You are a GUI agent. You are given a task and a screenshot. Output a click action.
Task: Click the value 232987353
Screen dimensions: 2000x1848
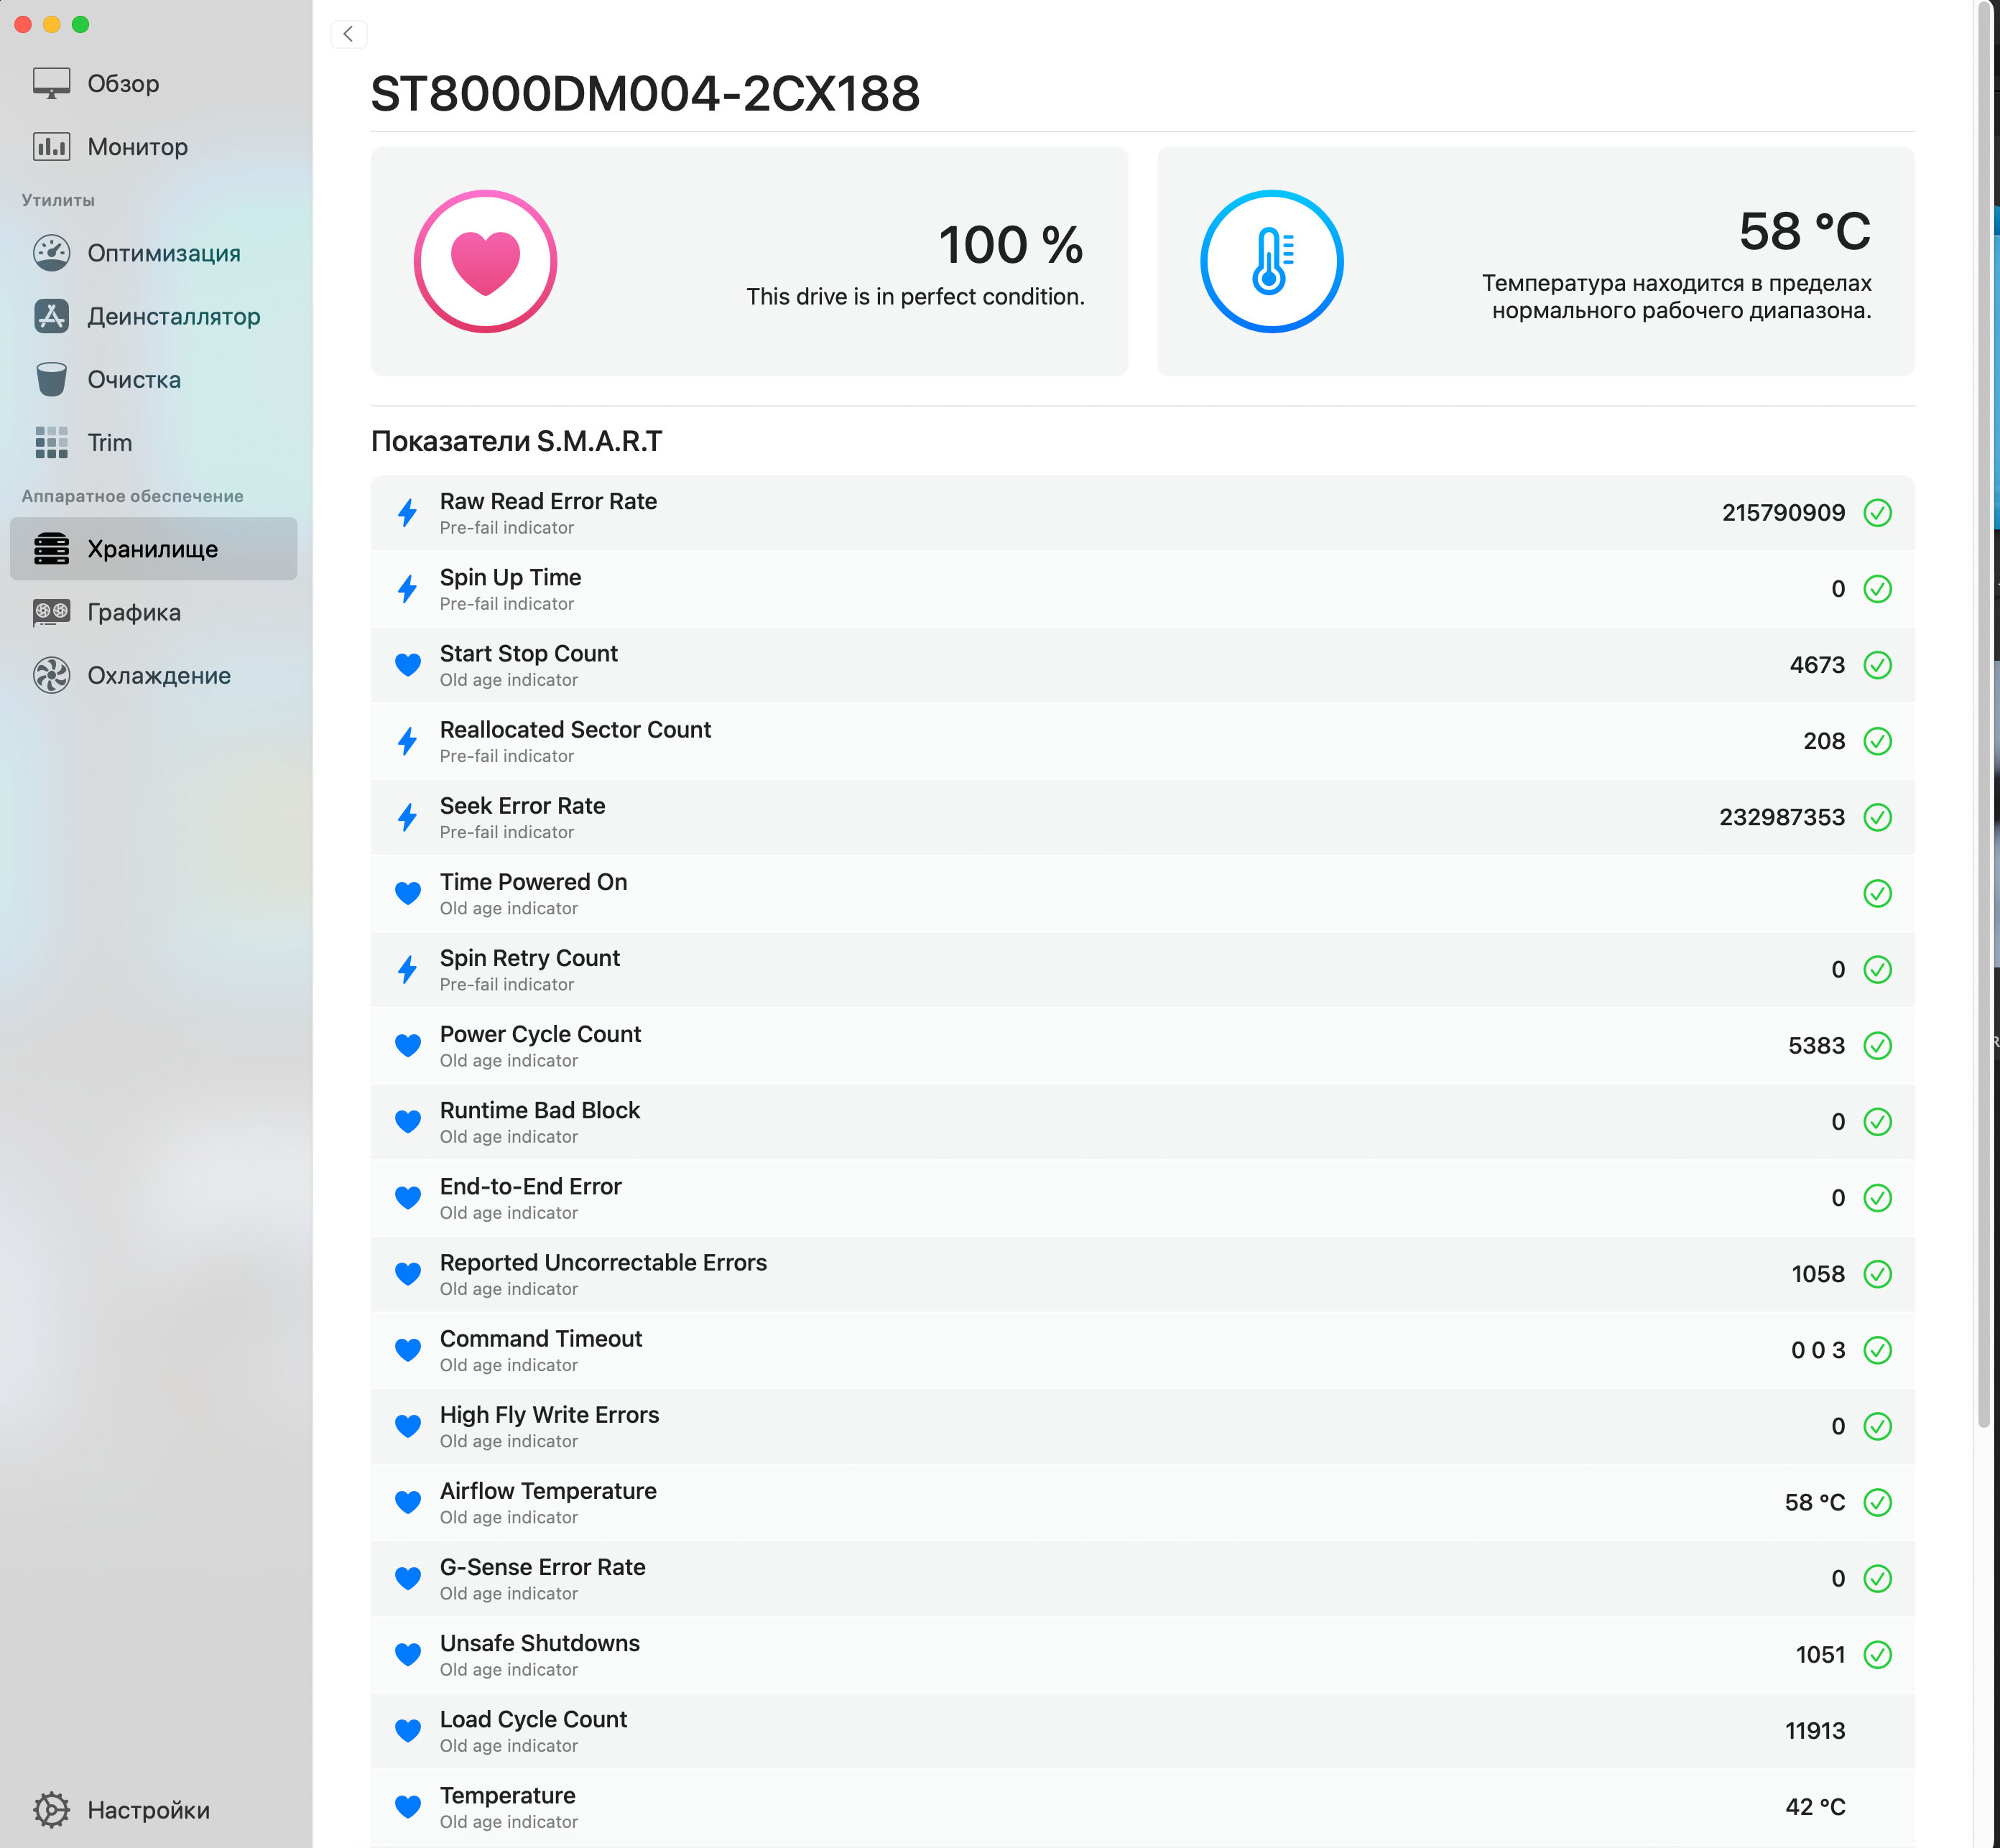click(x=1782, y=817)
